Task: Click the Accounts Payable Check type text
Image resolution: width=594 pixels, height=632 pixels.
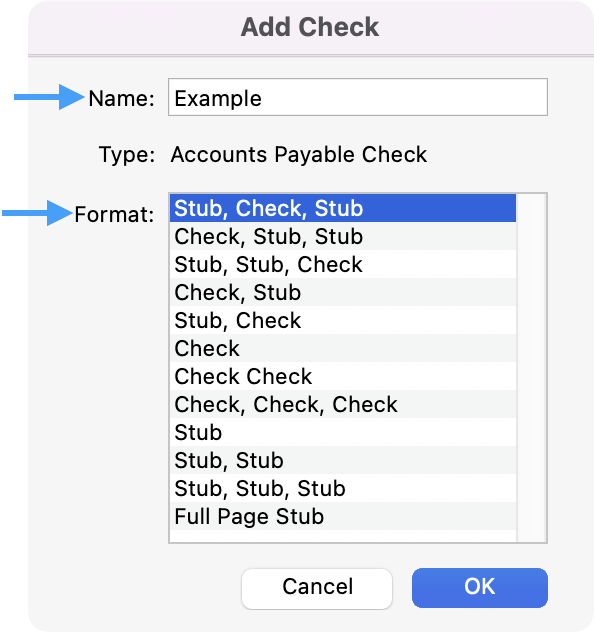Action: click(299, 155)
